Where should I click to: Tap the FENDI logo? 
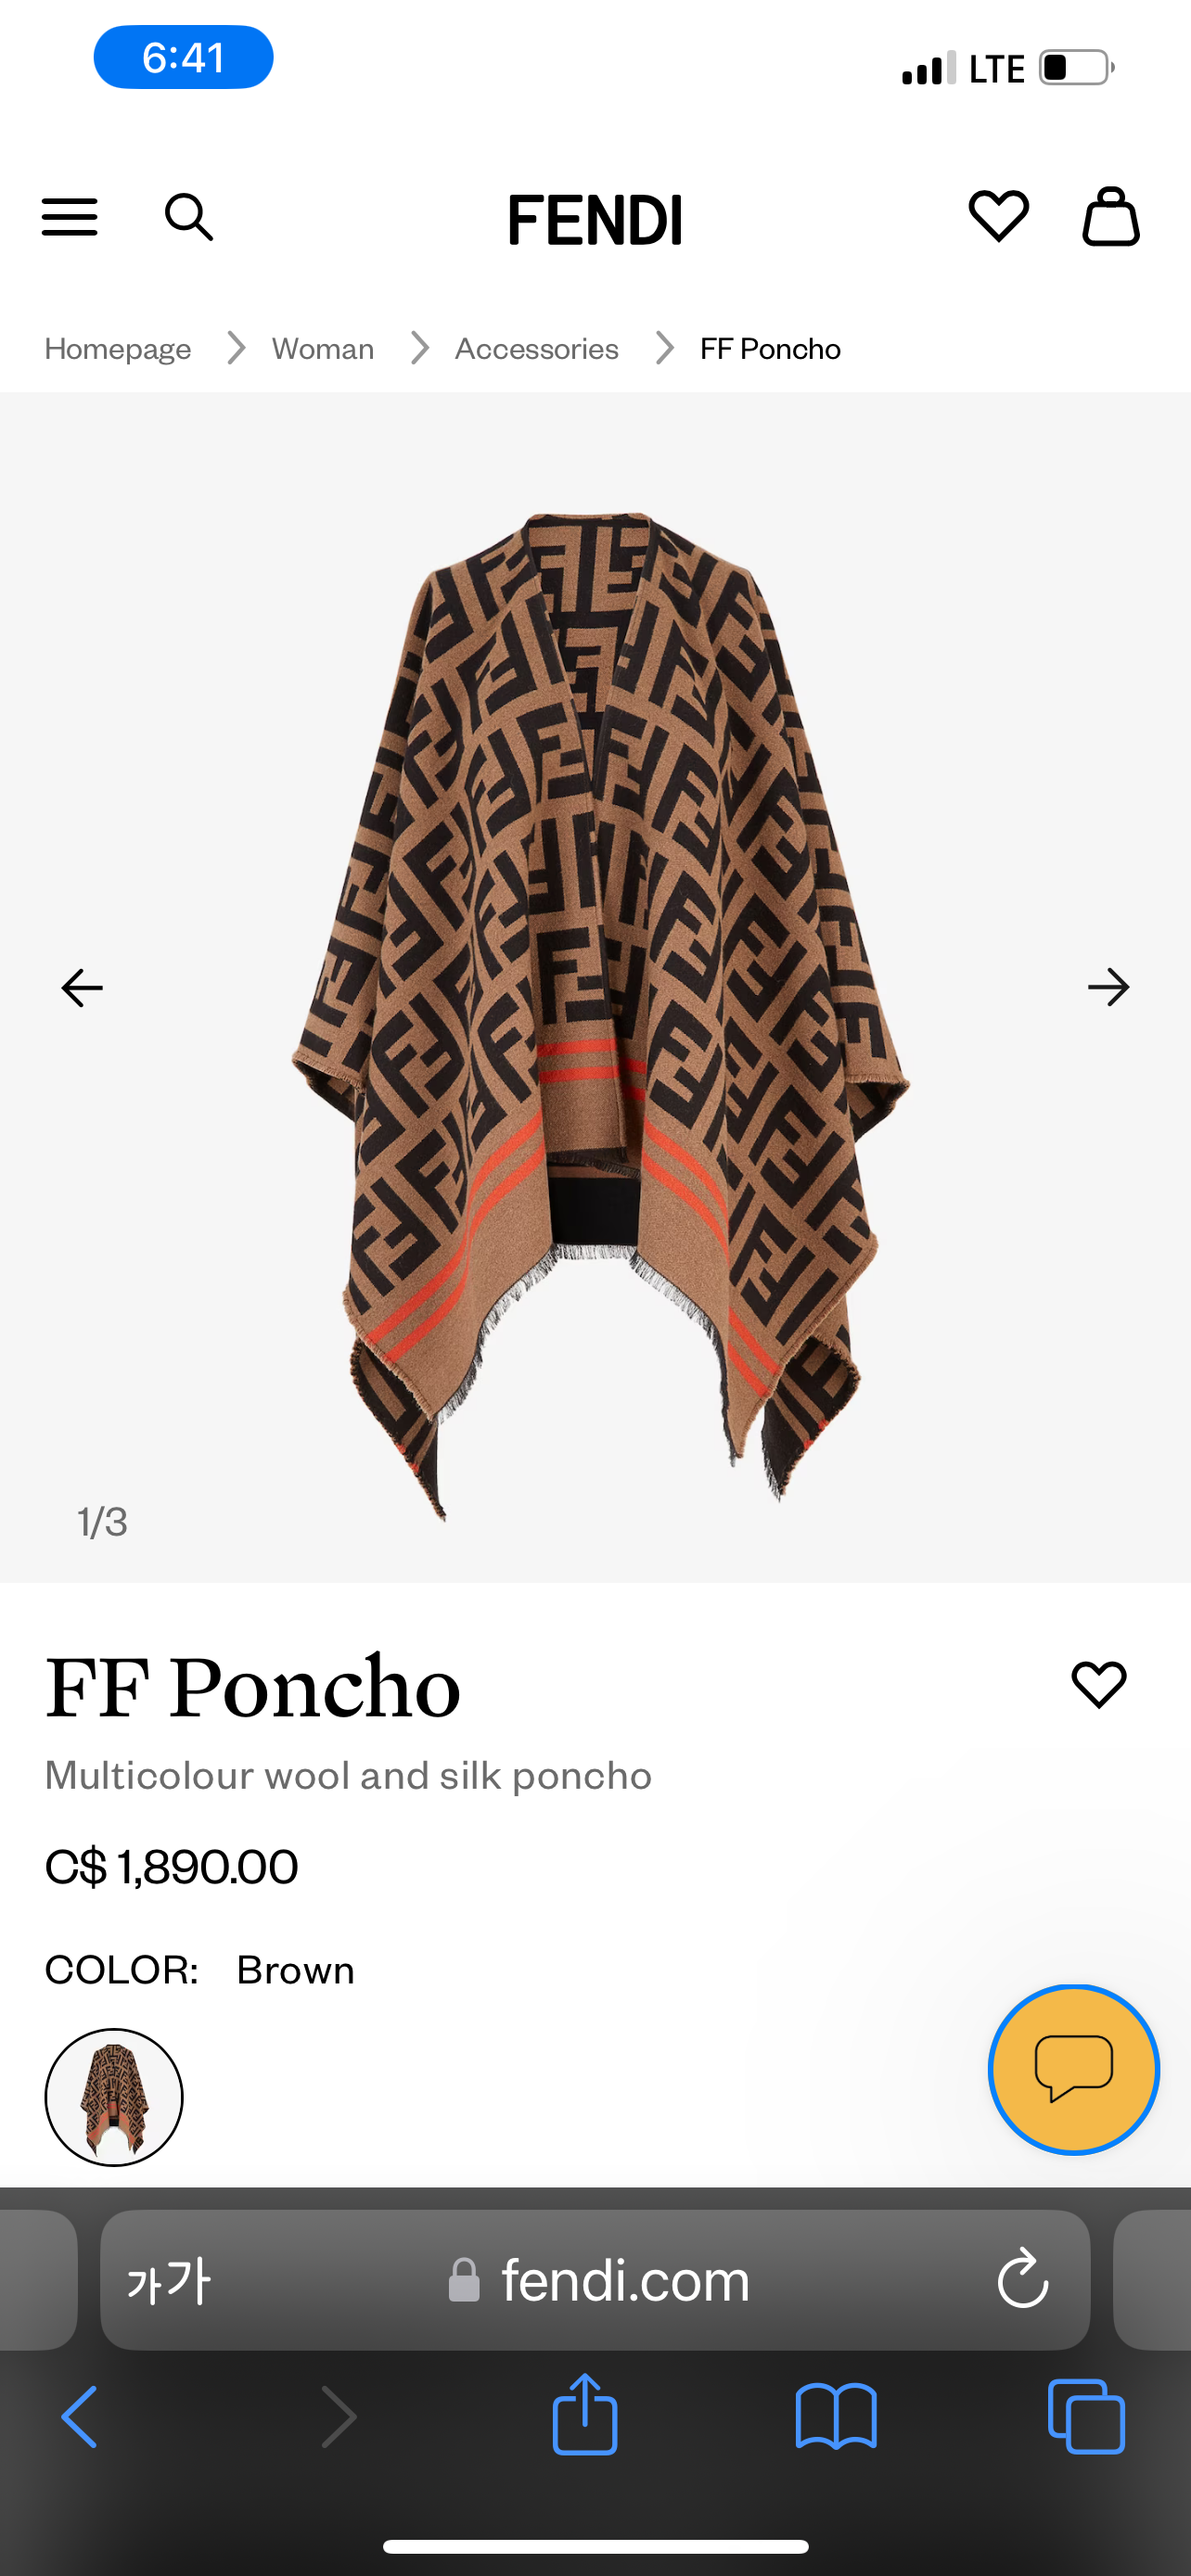(595, 219)
